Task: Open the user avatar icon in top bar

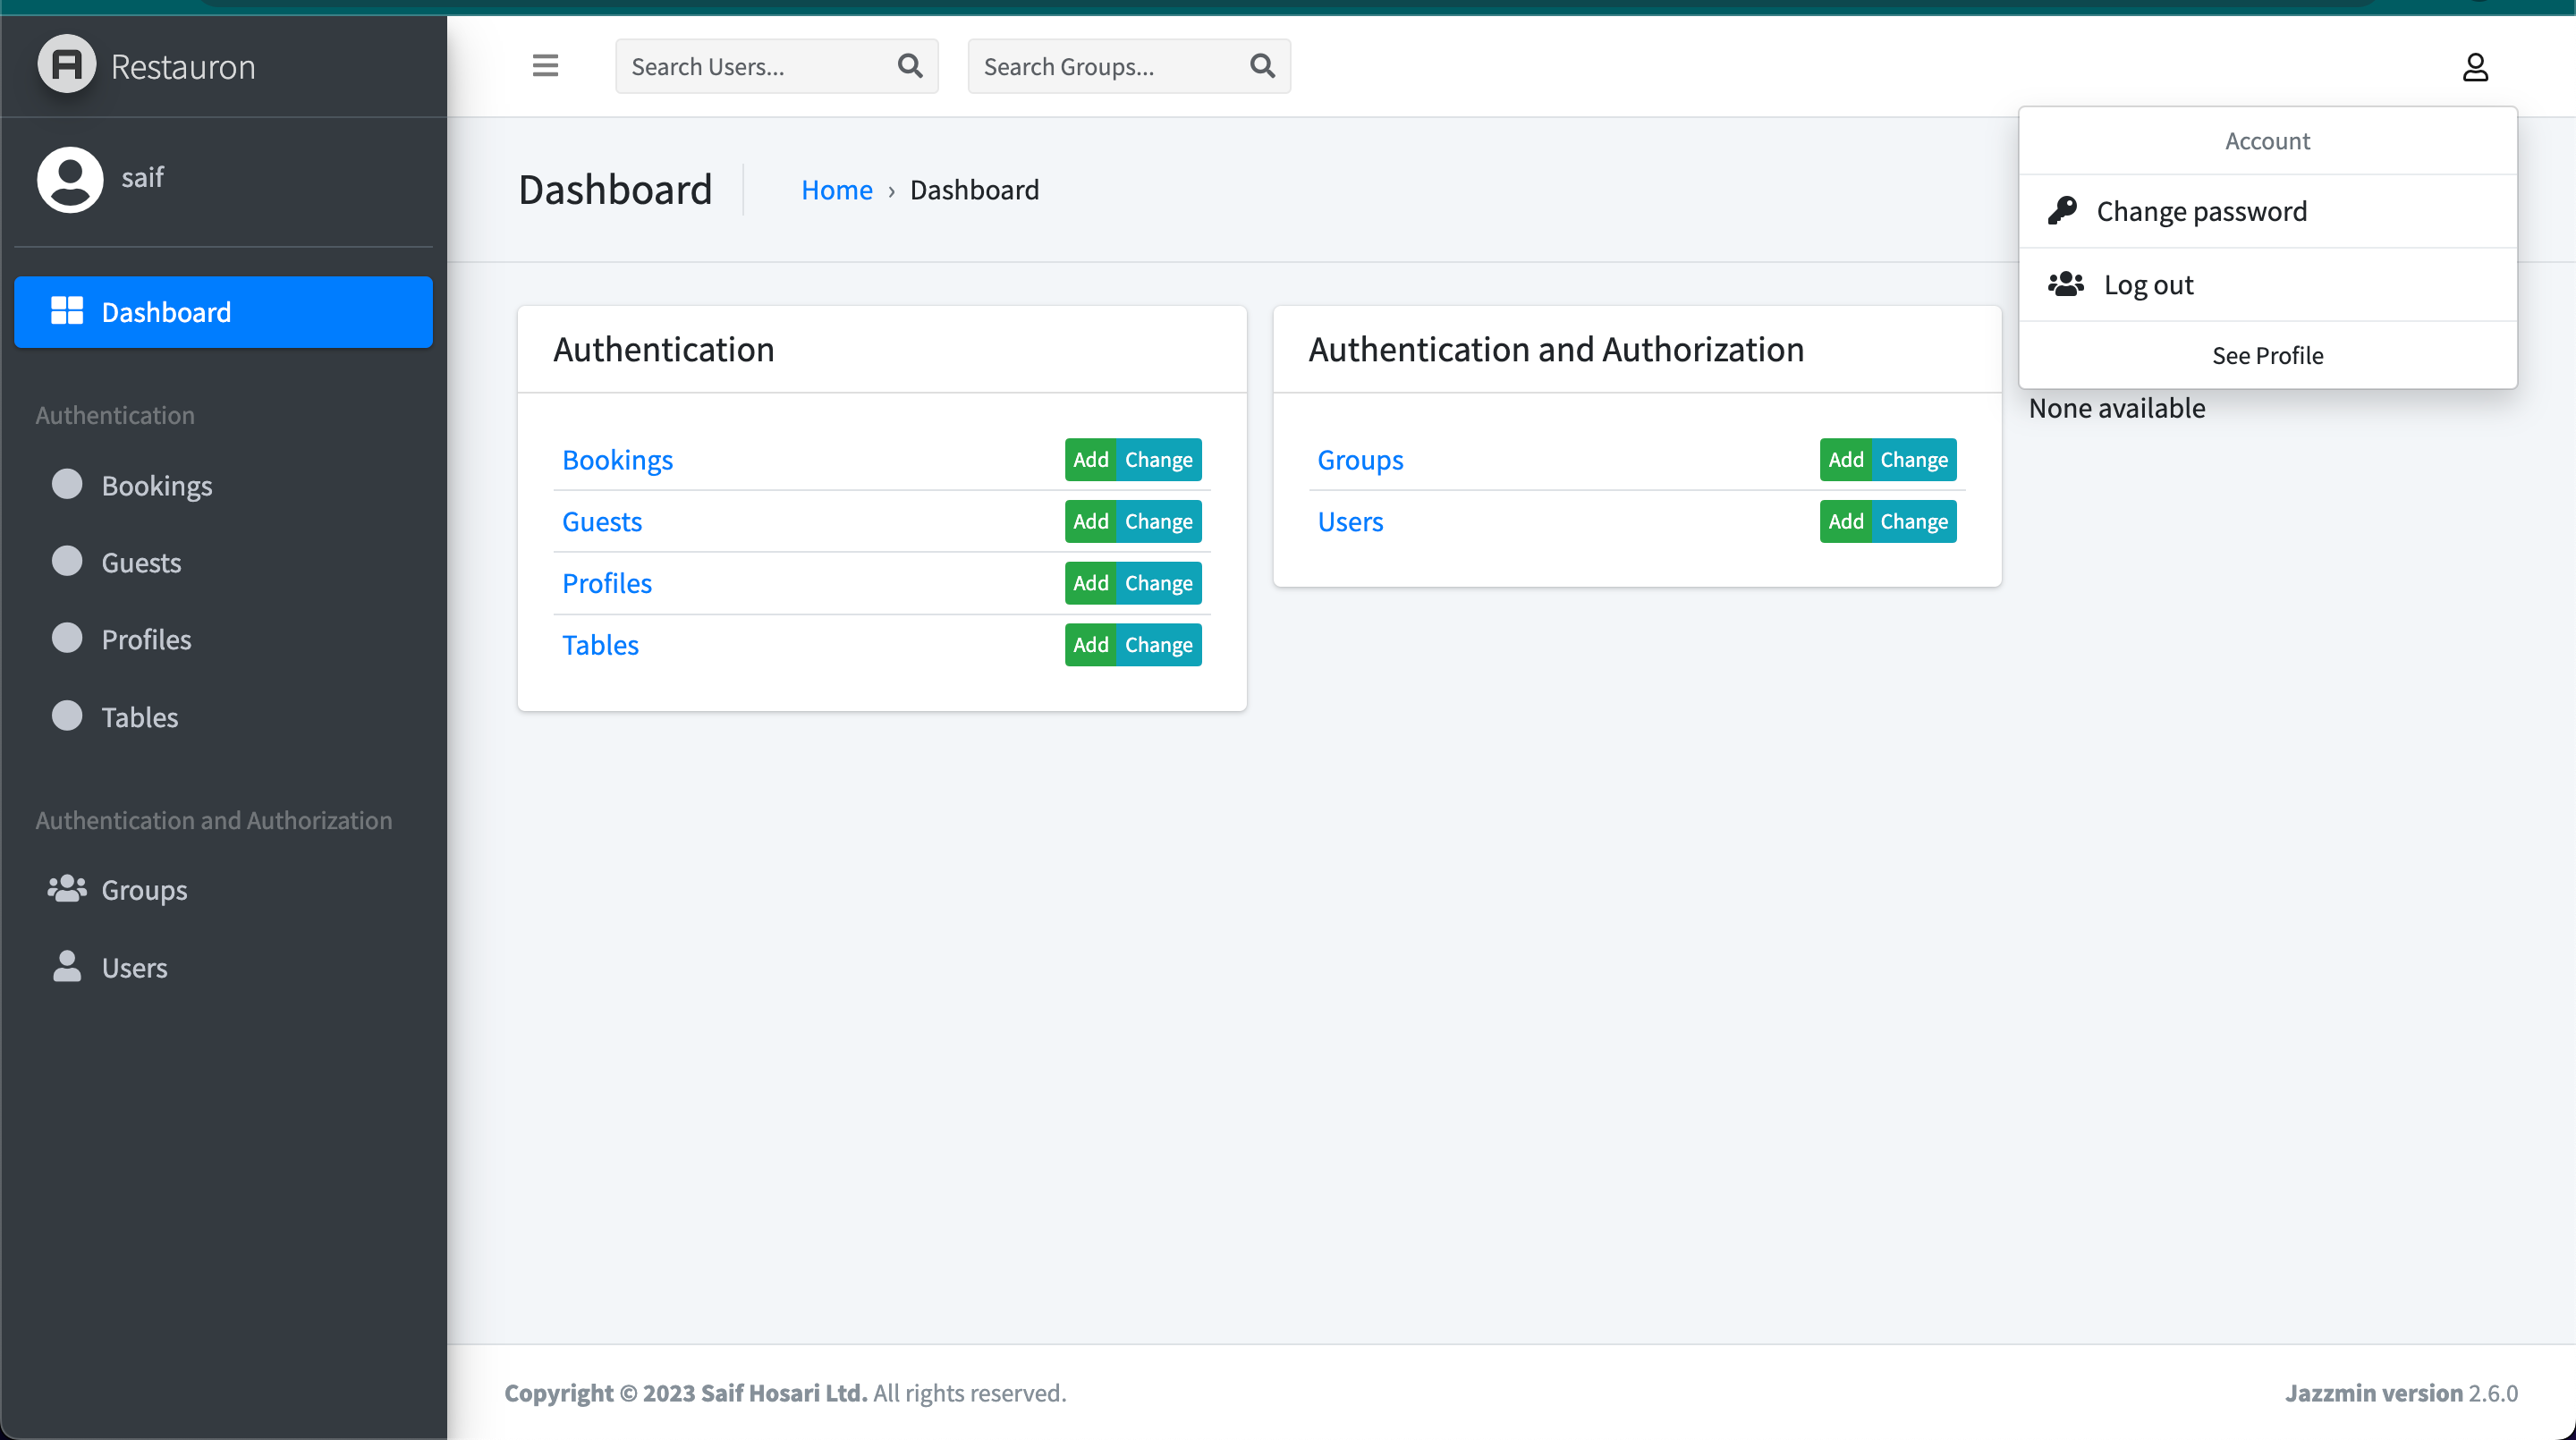Action: (2475, 66)
